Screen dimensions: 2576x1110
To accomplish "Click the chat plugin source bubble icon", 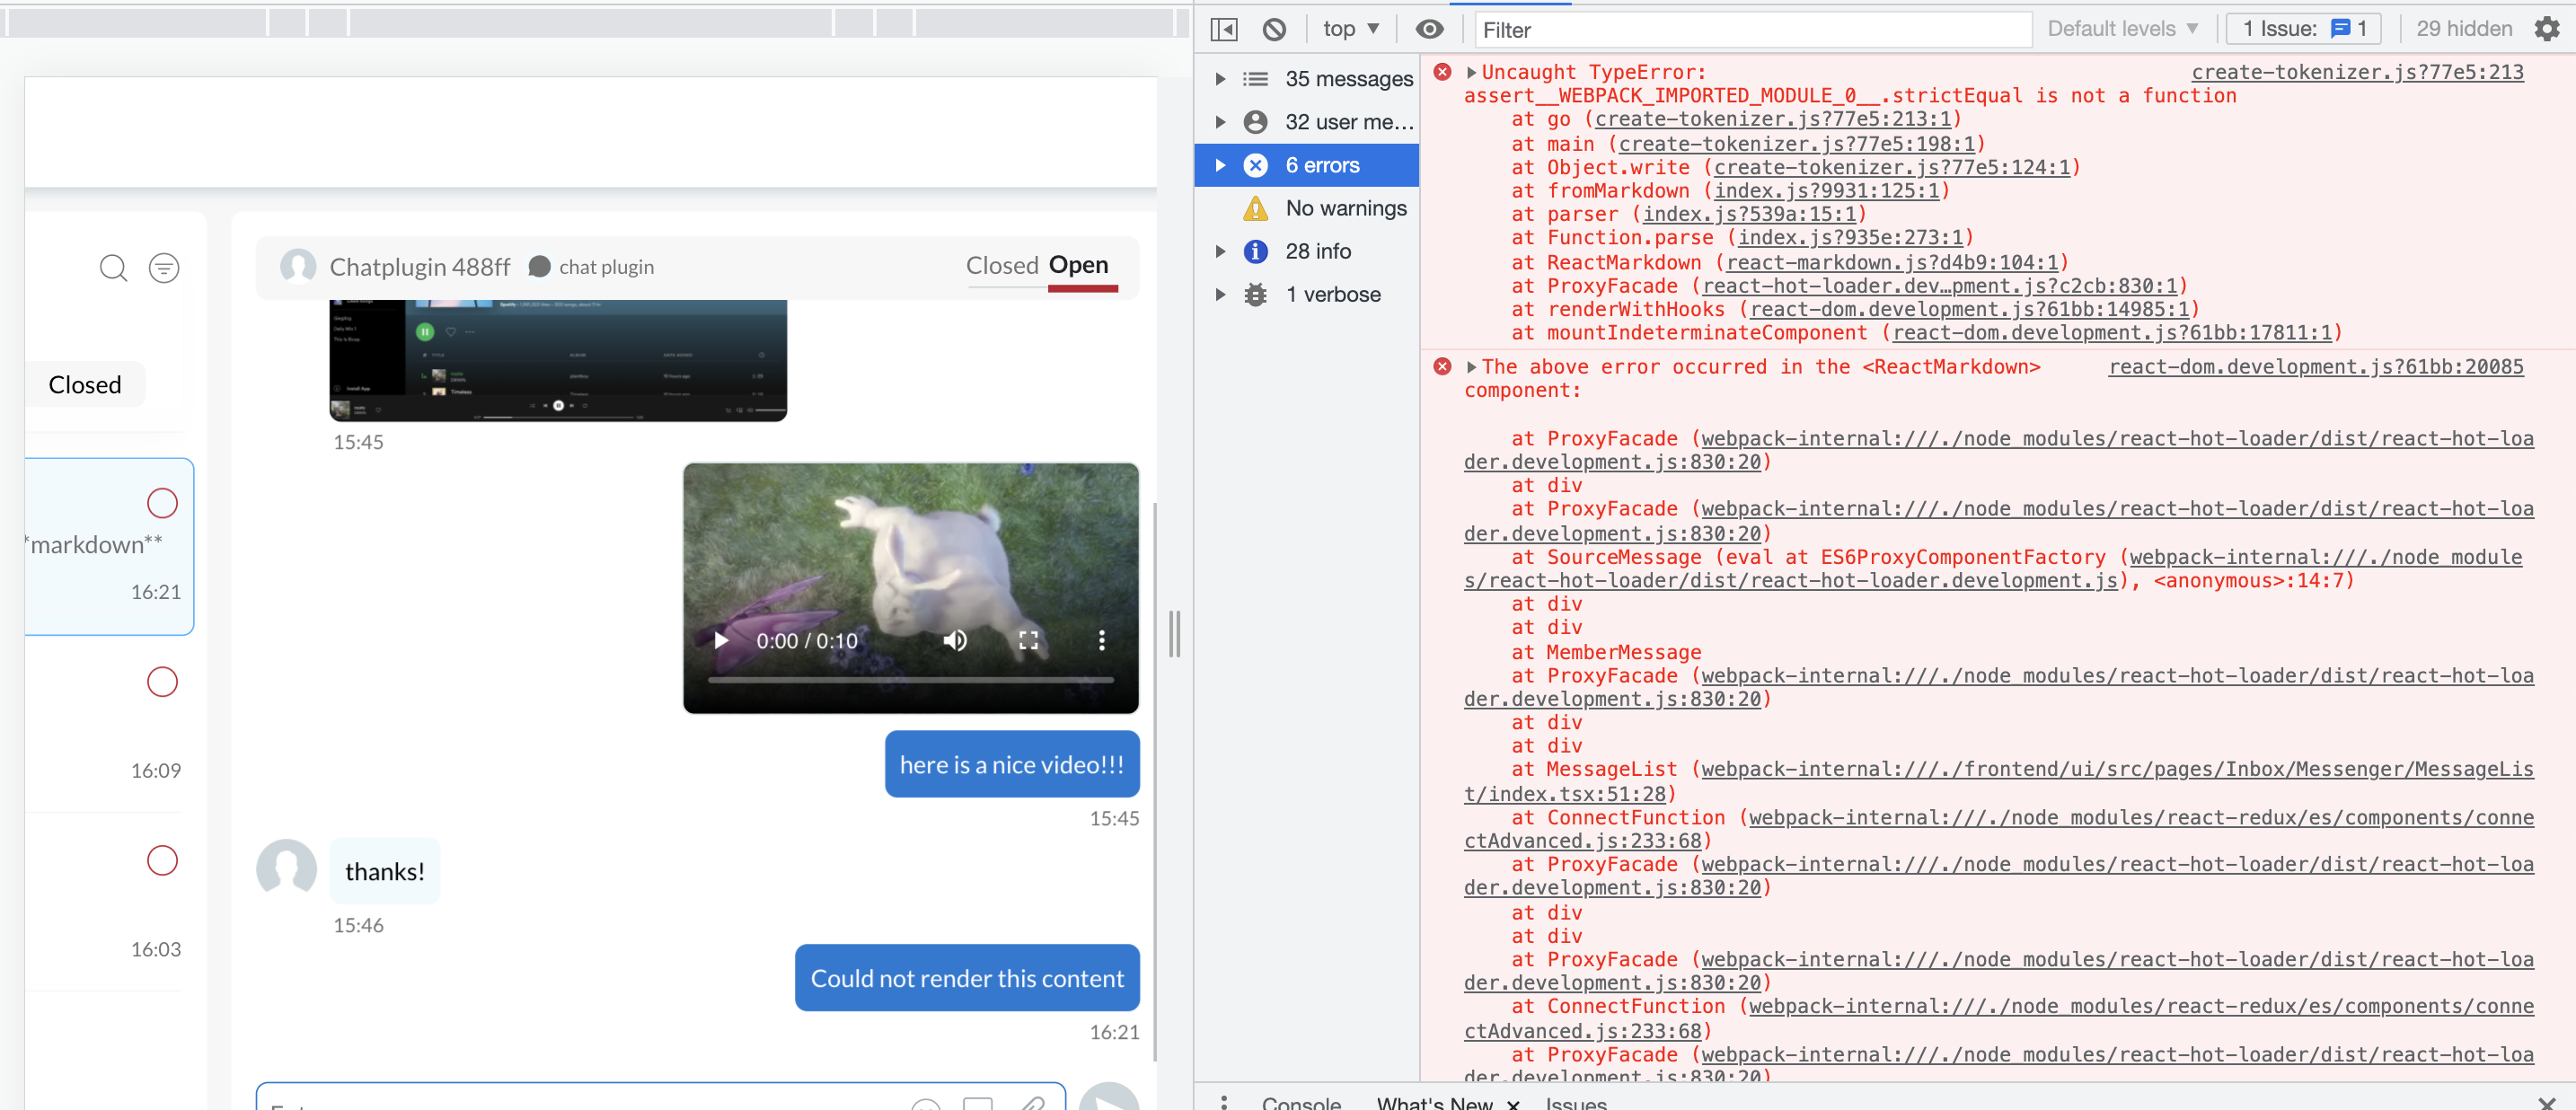I will (539, 266).
